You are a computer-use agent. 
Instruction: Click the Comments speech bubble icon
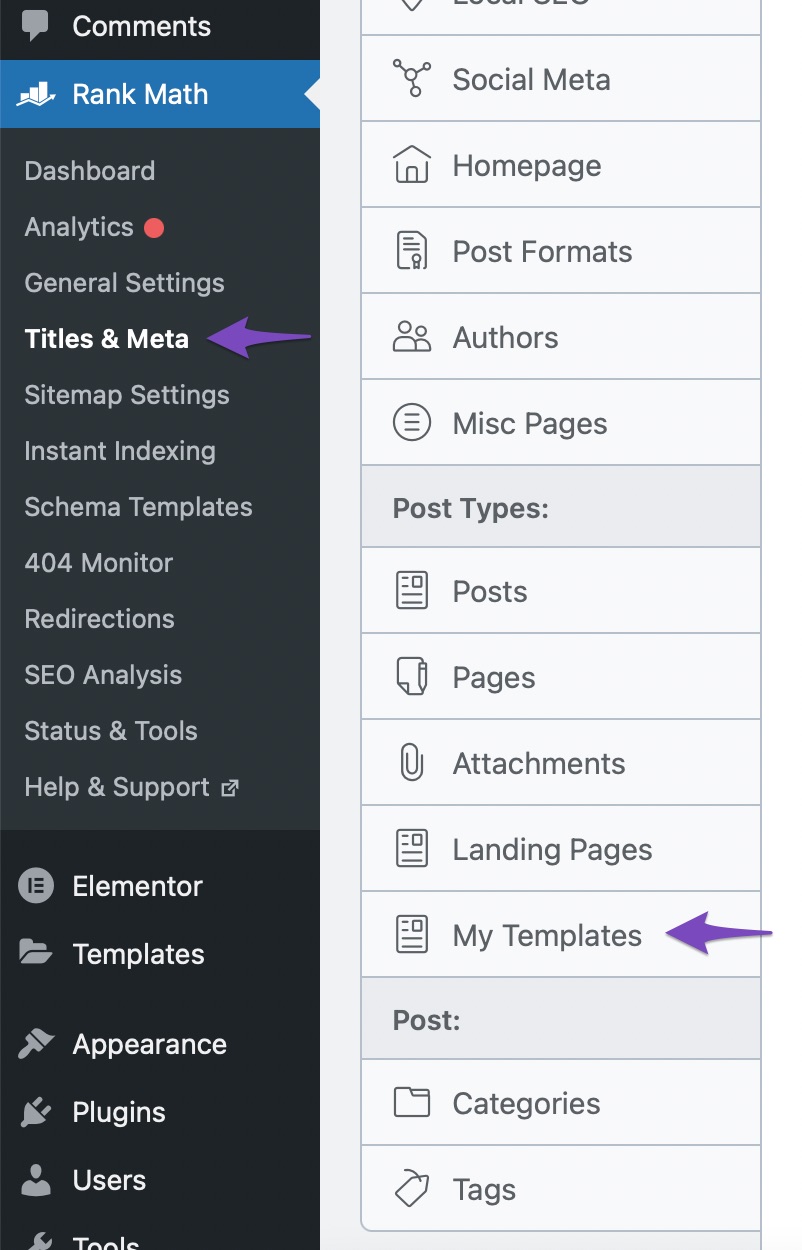click(x=36, y=26)
